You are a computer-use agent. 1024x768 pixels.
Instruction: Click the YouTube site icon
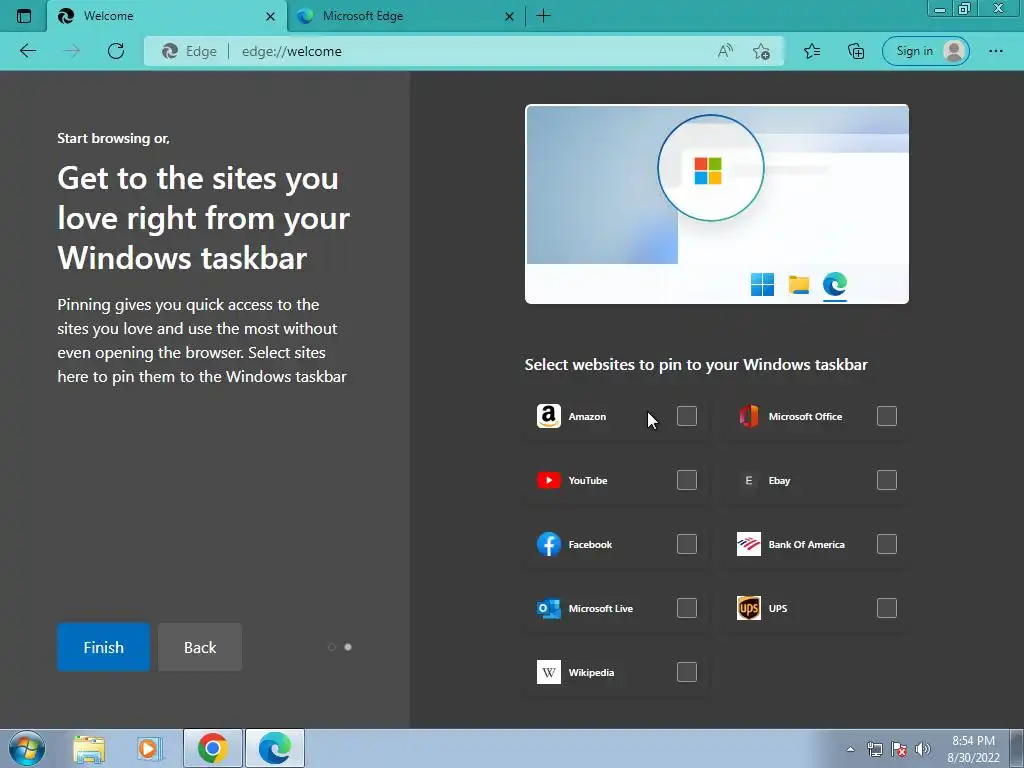click(549, 480)
